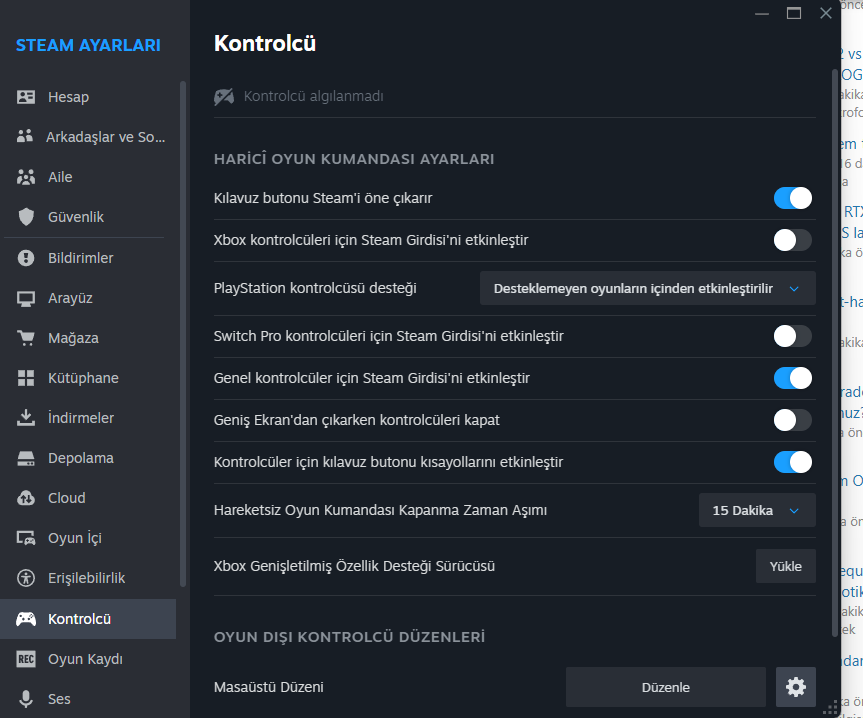This screenshot has height=718, width=863.
Task: Click the Bildirimler alert icon
Action: [26, 257]
